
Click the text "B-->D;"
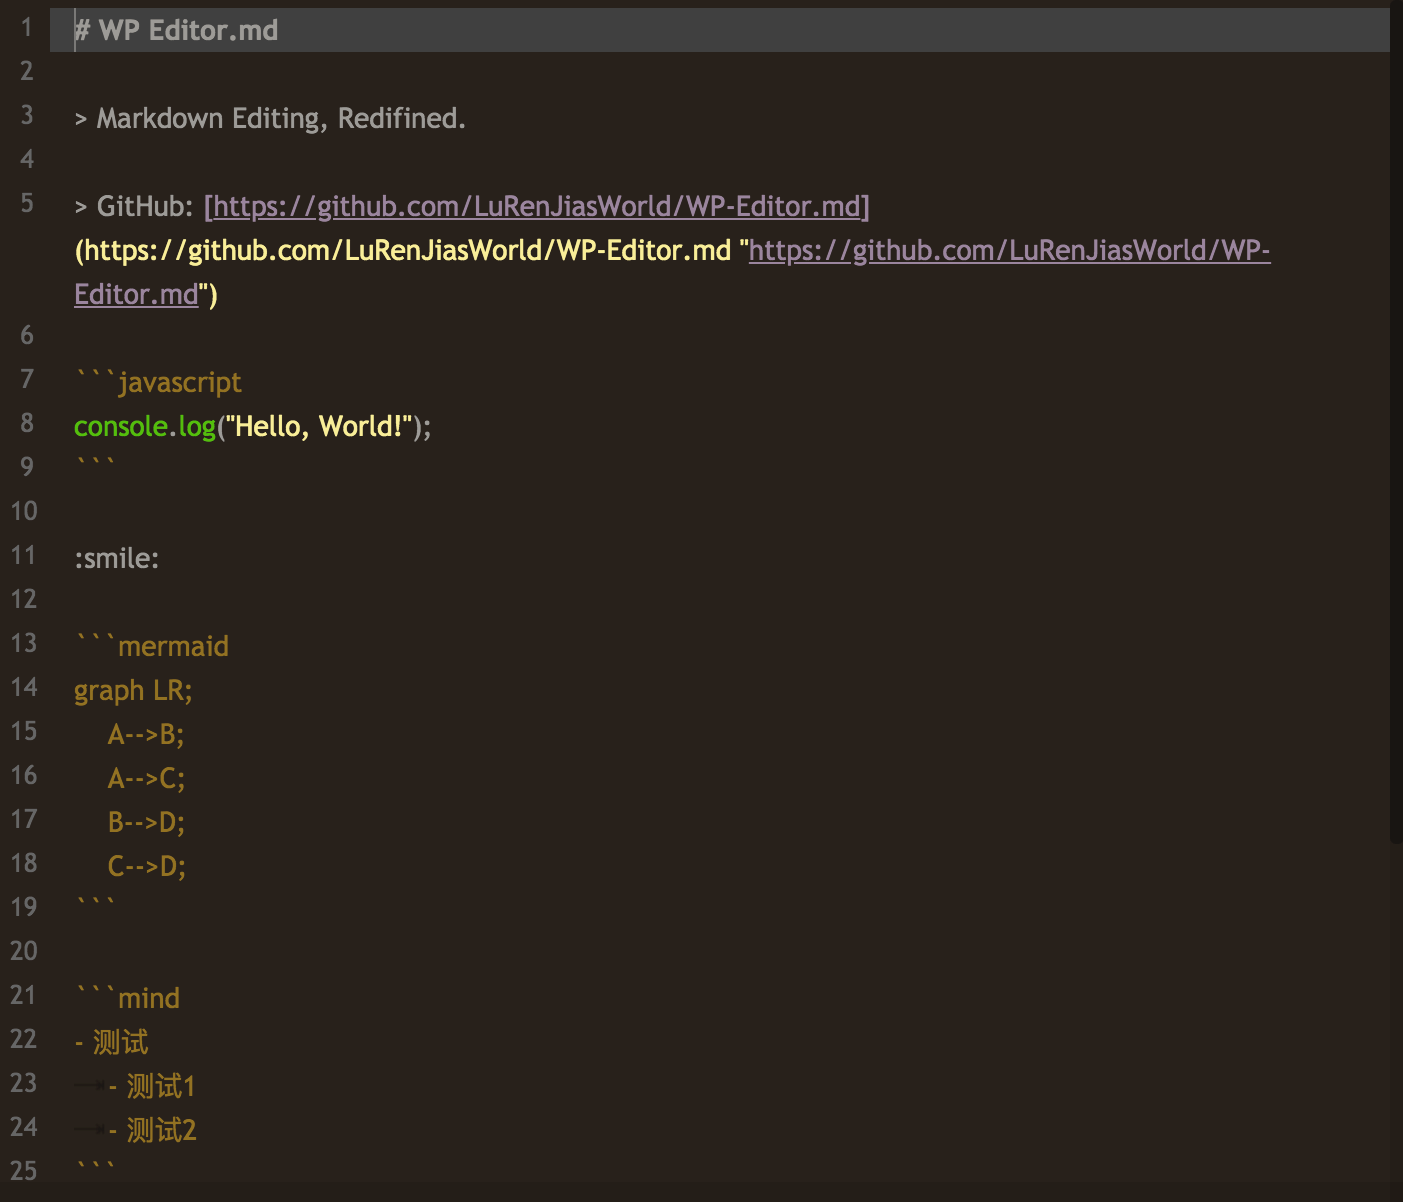[146, 823]
